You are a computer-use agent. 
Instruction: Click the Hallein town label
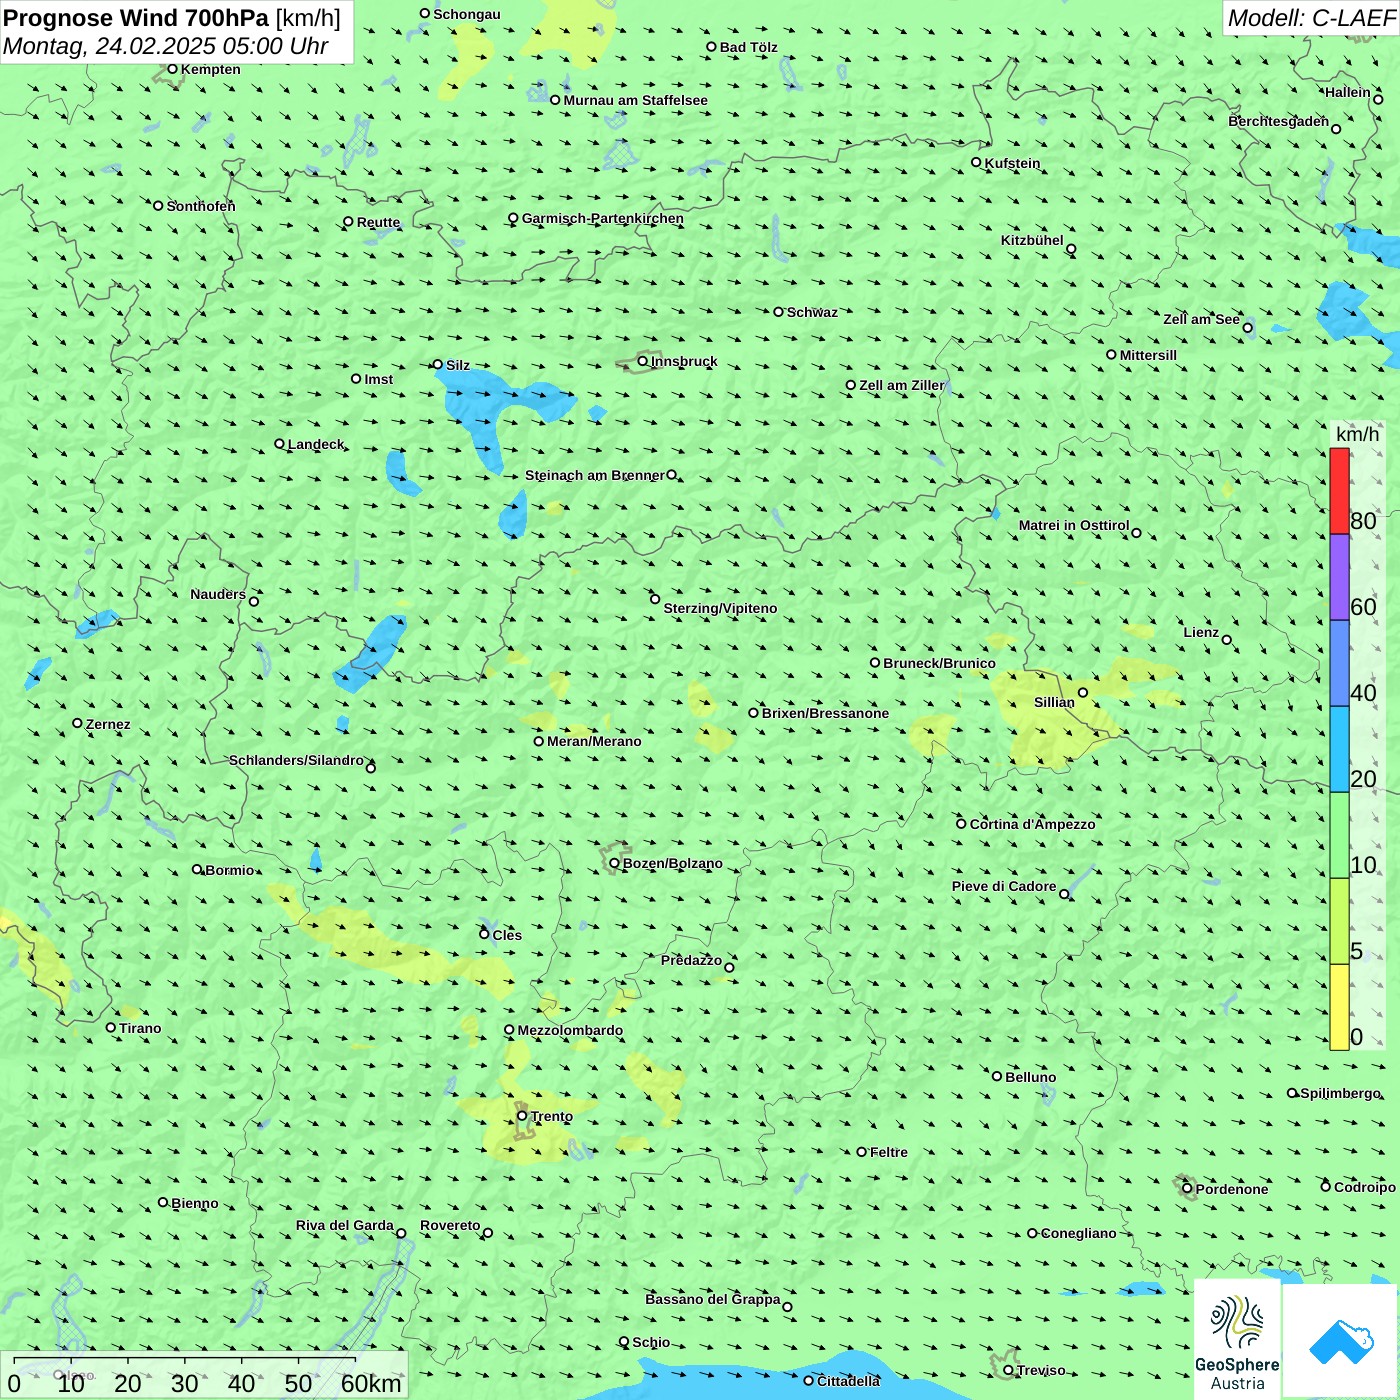tap(1348, 92)
